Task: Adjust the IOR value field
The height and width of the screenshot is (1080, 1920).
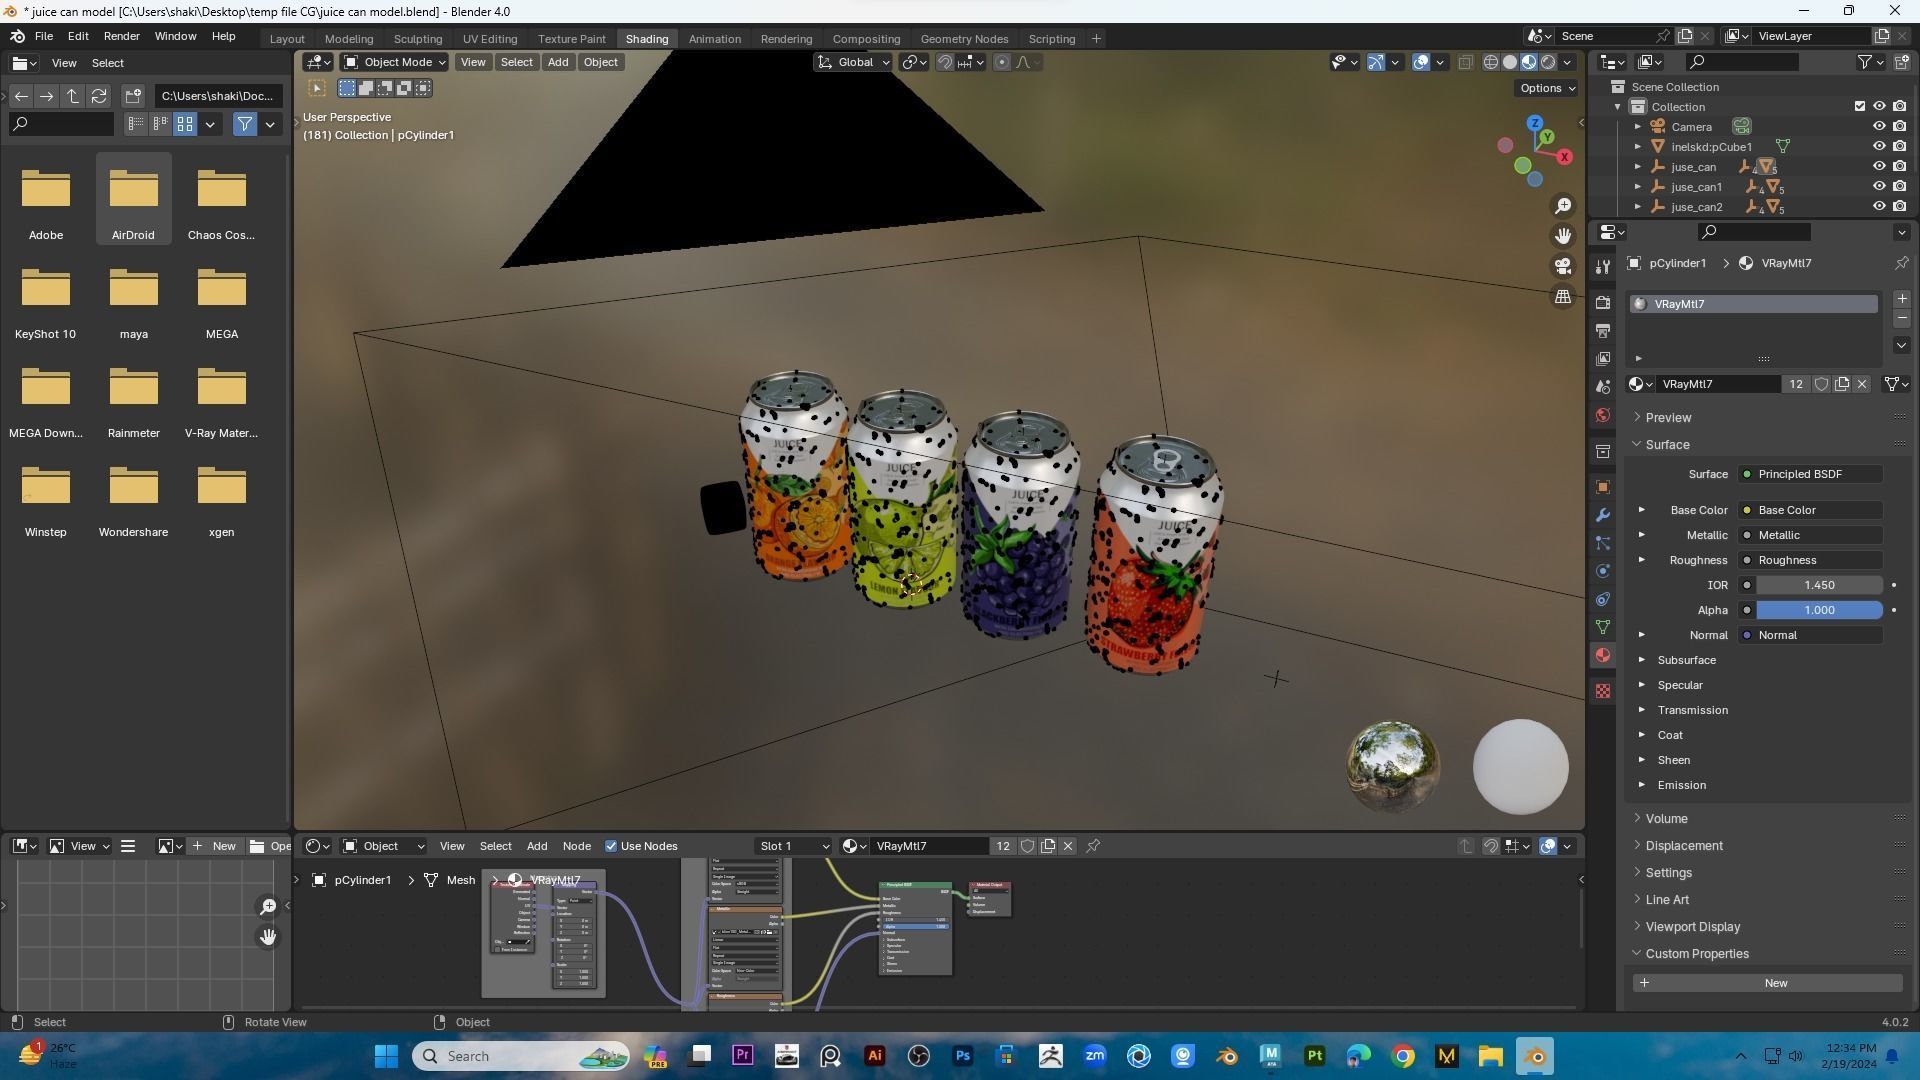Action: [x=1819, y=585]
